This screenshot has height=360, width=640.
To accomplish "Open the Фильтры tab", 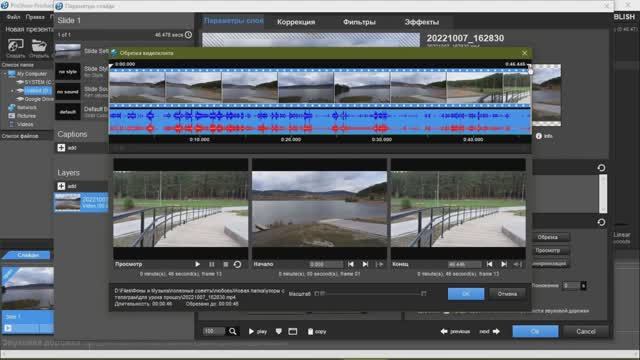I will [359, 22].
